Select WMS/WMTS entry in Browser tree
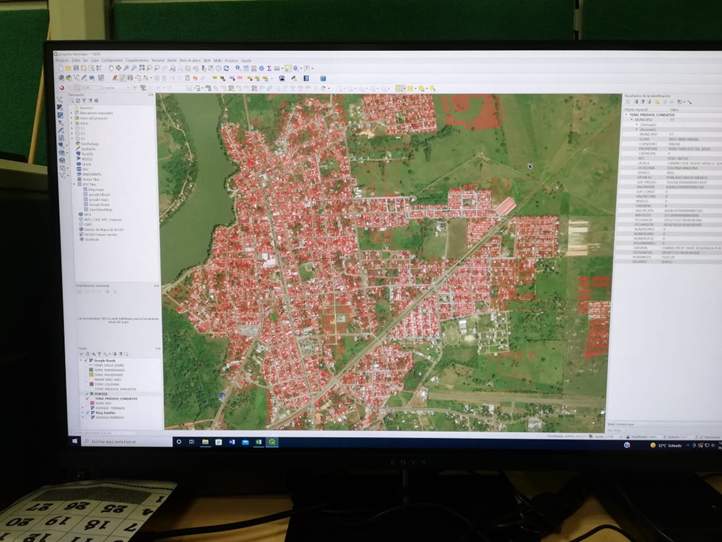 click(x=89, y=174)
